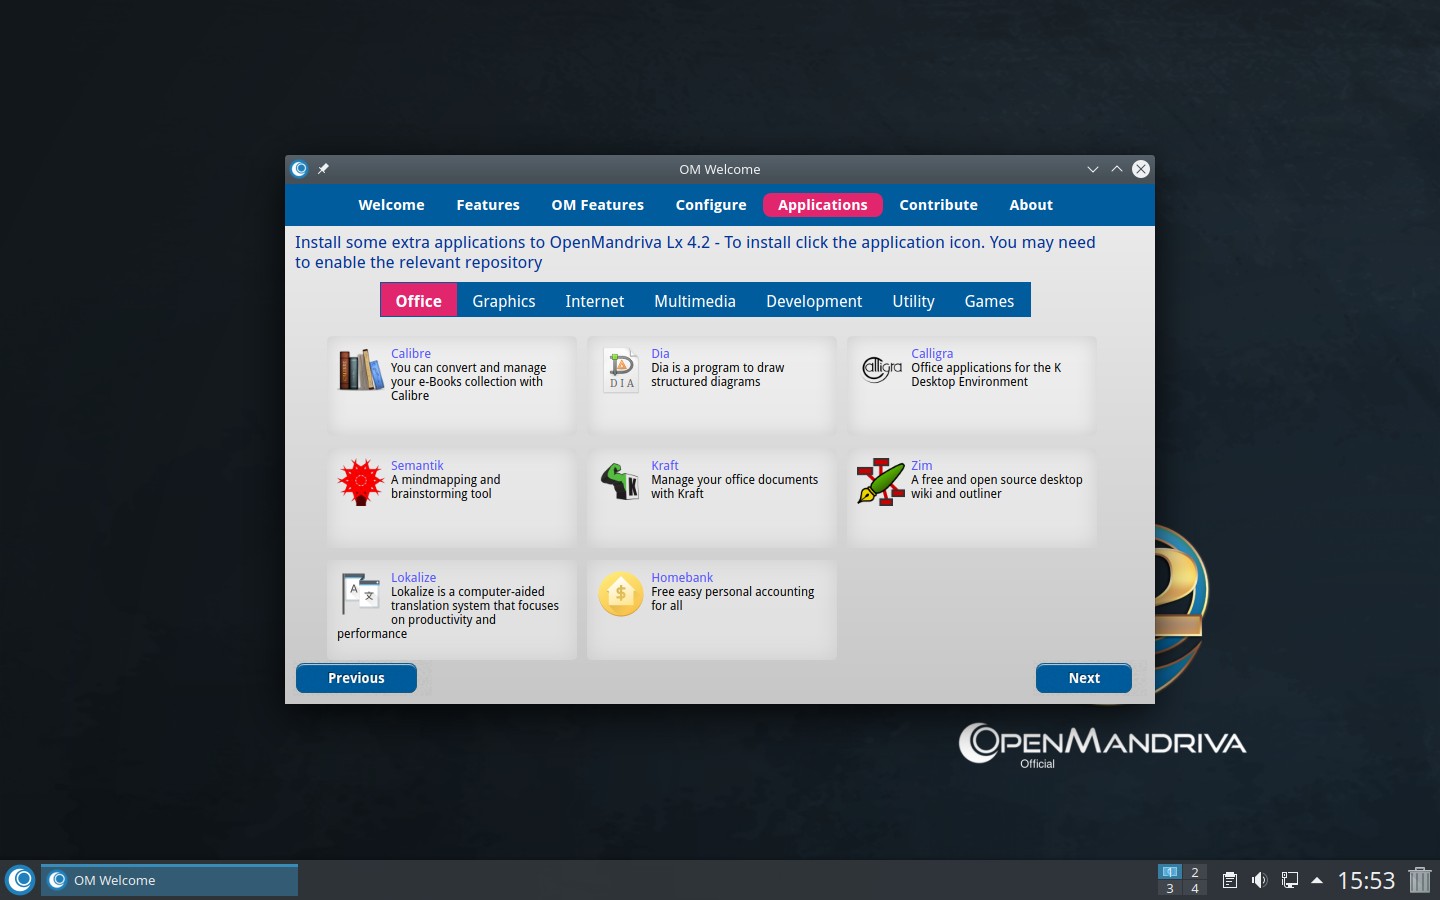Go to the Configure section
The width and height of the screenshot is (1440, 900).
coord(710,205)
